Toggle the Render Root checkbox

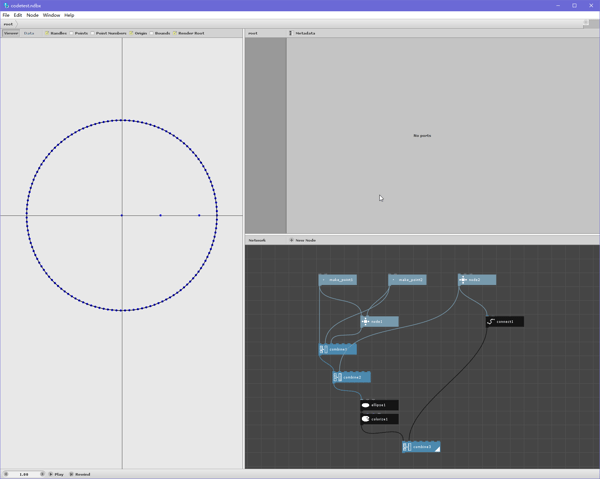pyautogui.click(x=175, y=33)
